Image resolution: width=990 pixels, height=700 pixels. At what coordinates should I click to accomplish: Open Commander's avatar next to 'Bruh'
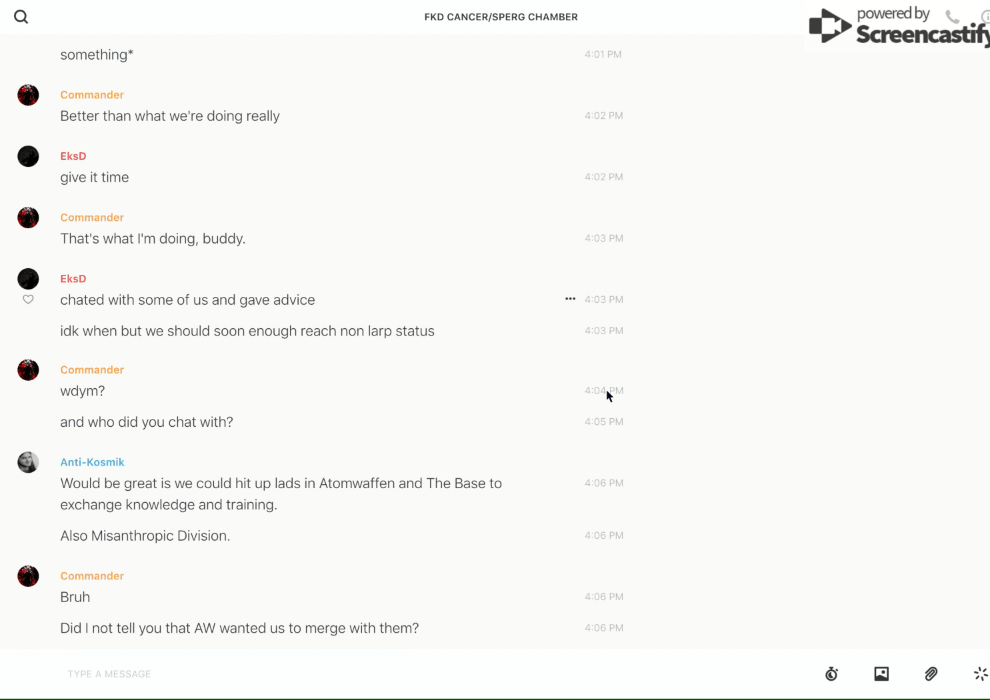28,576
